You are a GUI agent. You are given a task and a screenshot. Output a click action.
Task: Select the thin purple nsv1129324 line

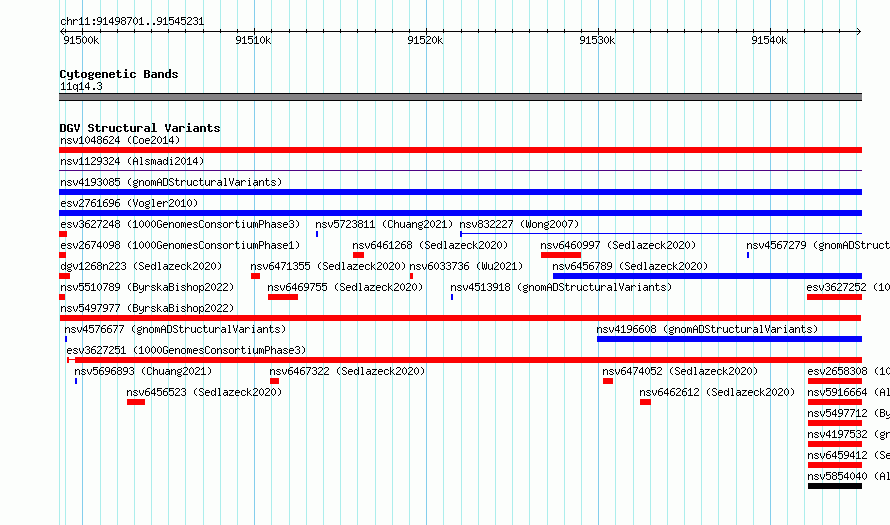coord(460,170)
